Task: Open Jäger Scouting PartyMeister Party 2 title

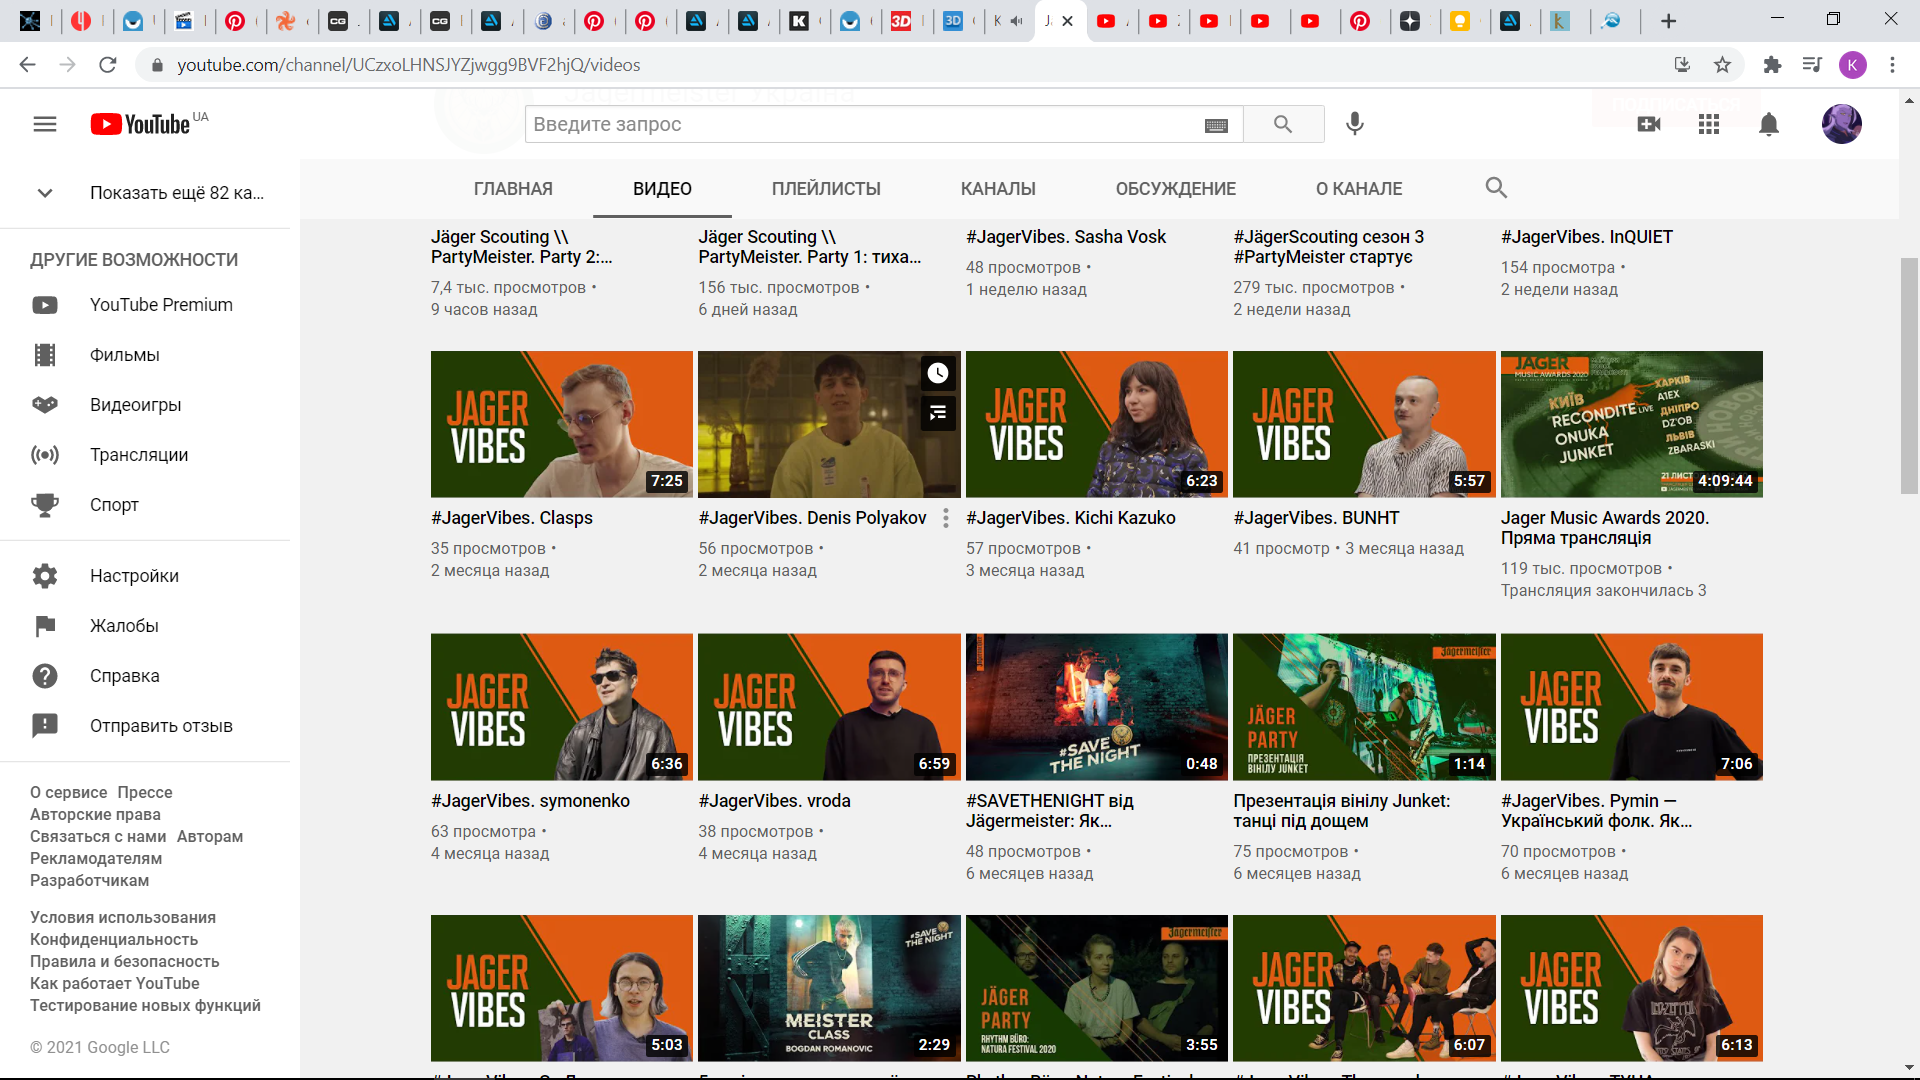Action: (522, 247)
